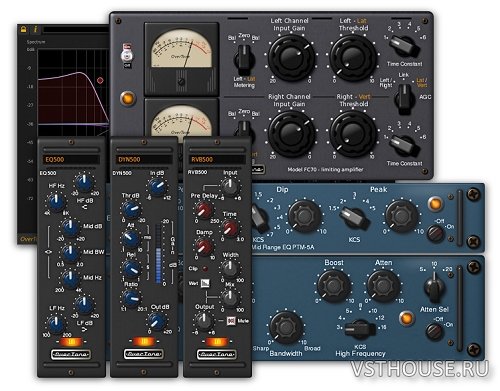500x391 pixels.
Task: Click the DYN500 Ratio knob
Action: click(131, 298)
